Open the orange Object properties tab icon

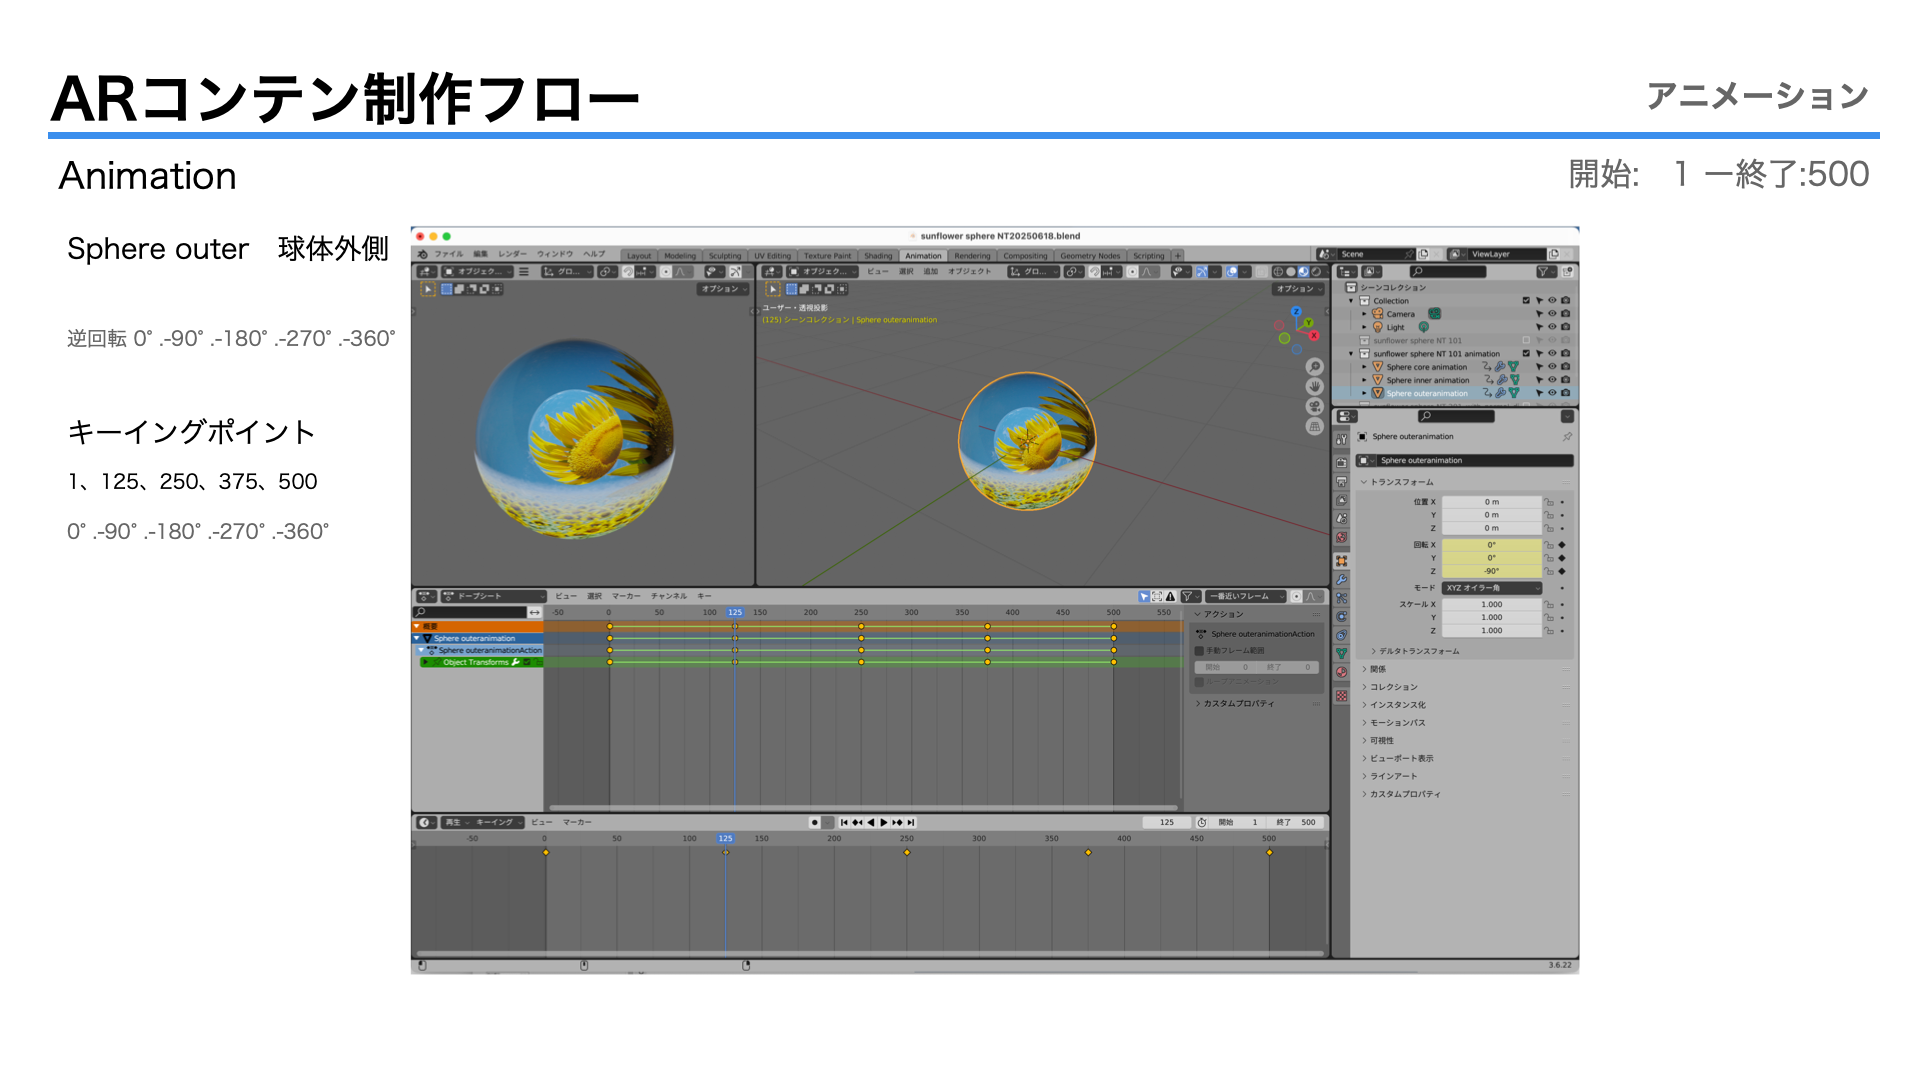[1342, 561]
